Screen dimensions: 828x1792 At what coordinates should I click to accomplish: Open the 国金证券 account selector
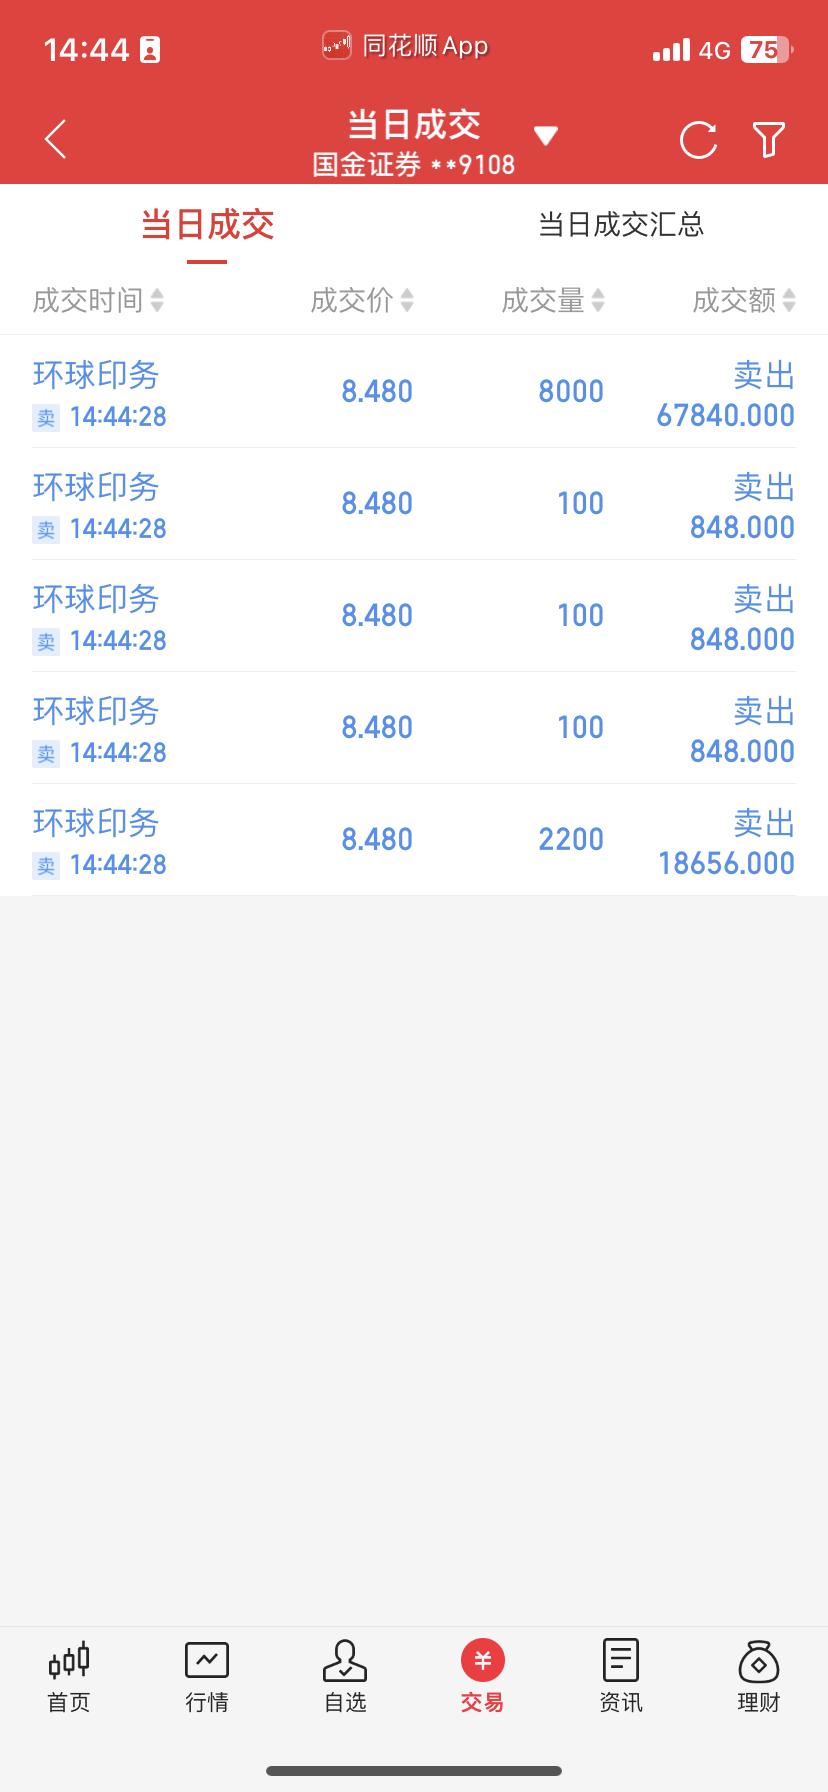click(x=414, y=165)
